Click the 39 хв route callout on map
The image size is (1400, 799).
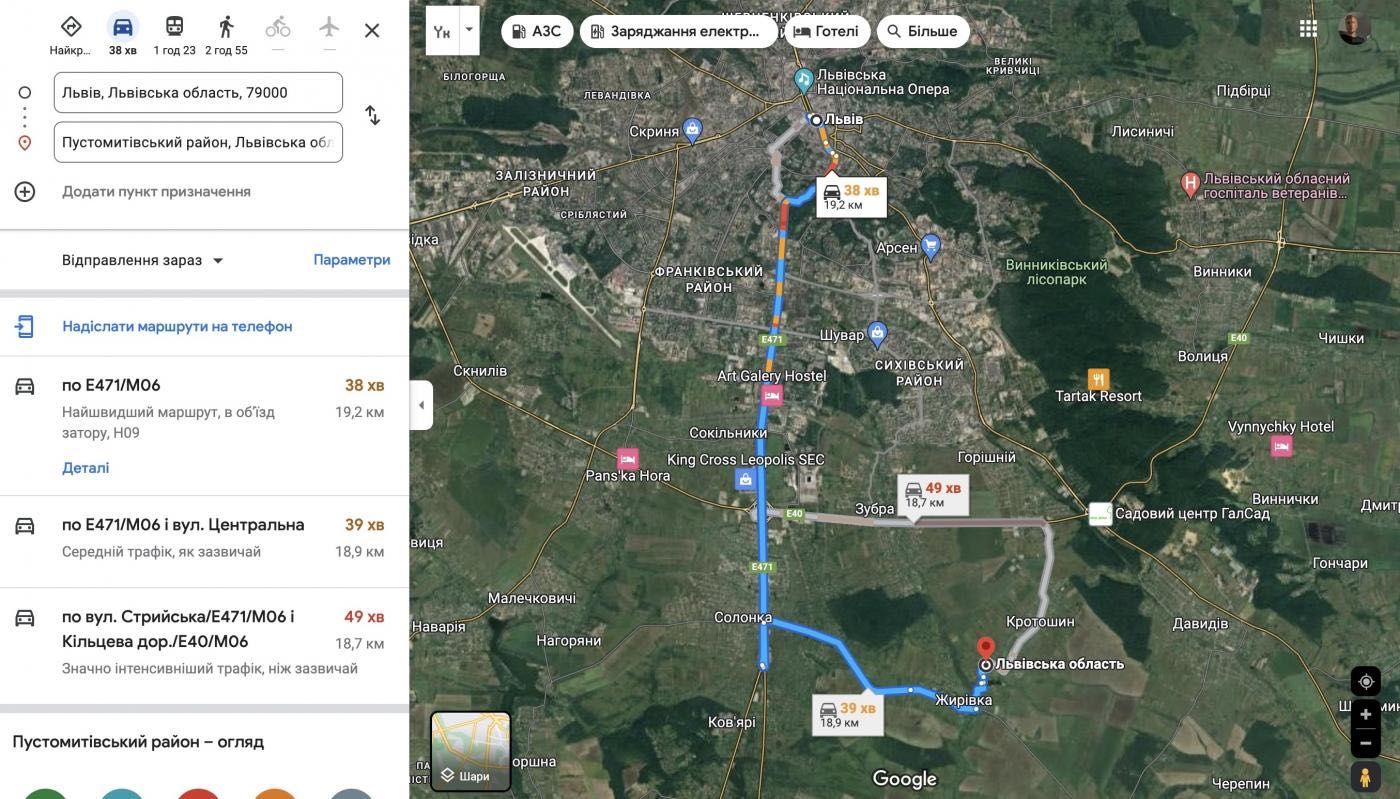tap(848, 714)
